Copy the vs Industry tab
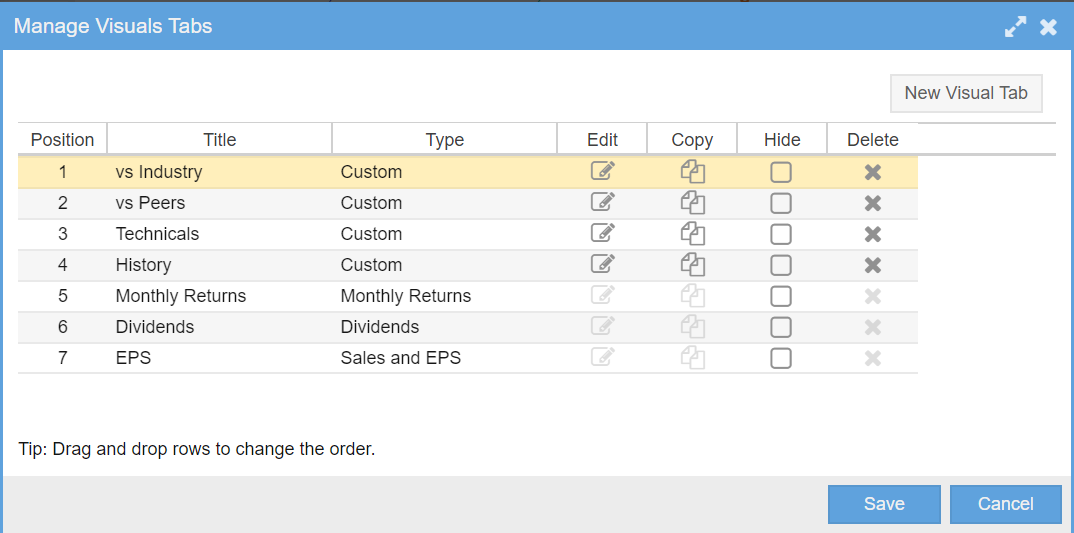Screen dimensions: 1074x533 pyautogui.click(x=692, y=171)
